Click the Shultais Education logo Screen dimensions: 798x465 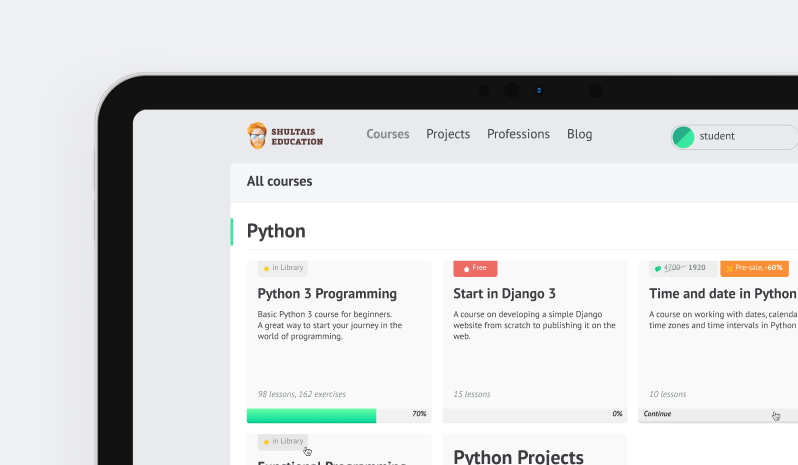point(285,136)
